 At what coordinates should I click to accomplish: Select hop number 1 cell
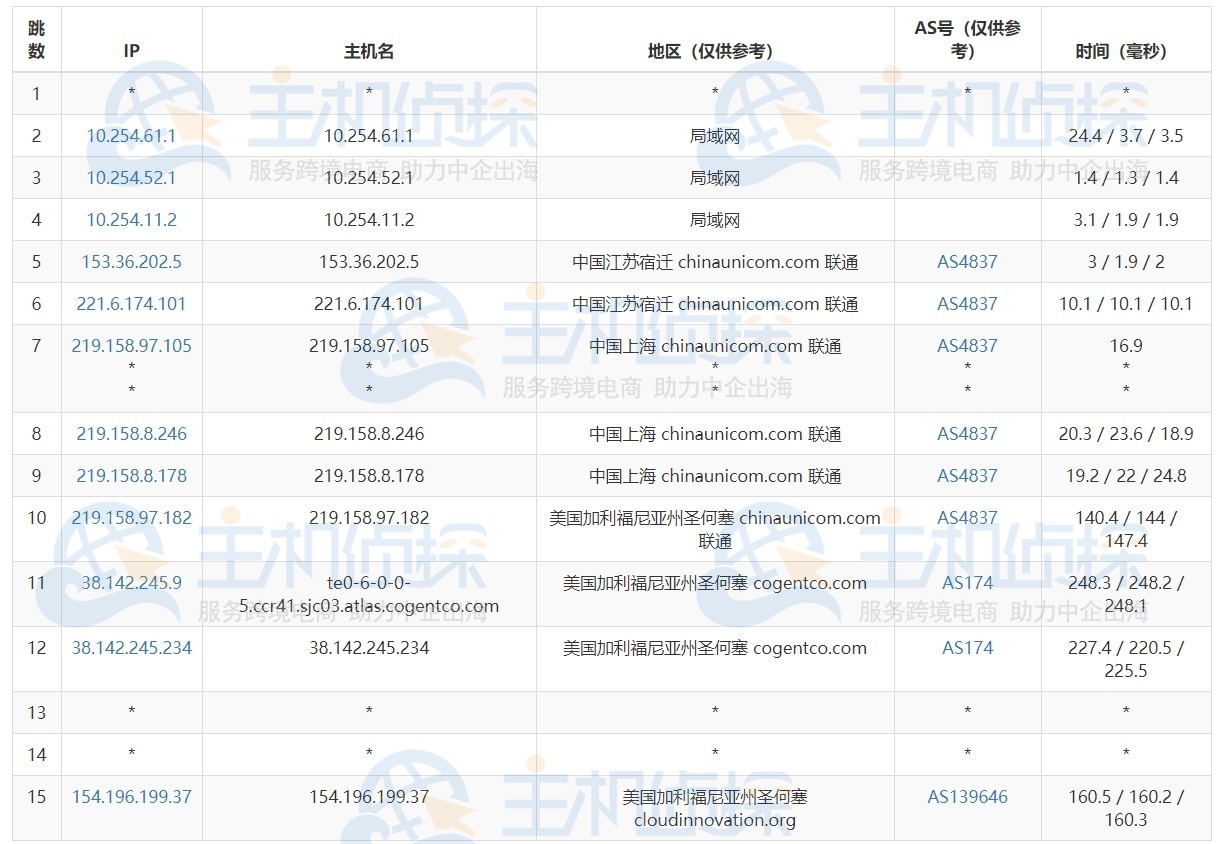(x=37, y=94)
